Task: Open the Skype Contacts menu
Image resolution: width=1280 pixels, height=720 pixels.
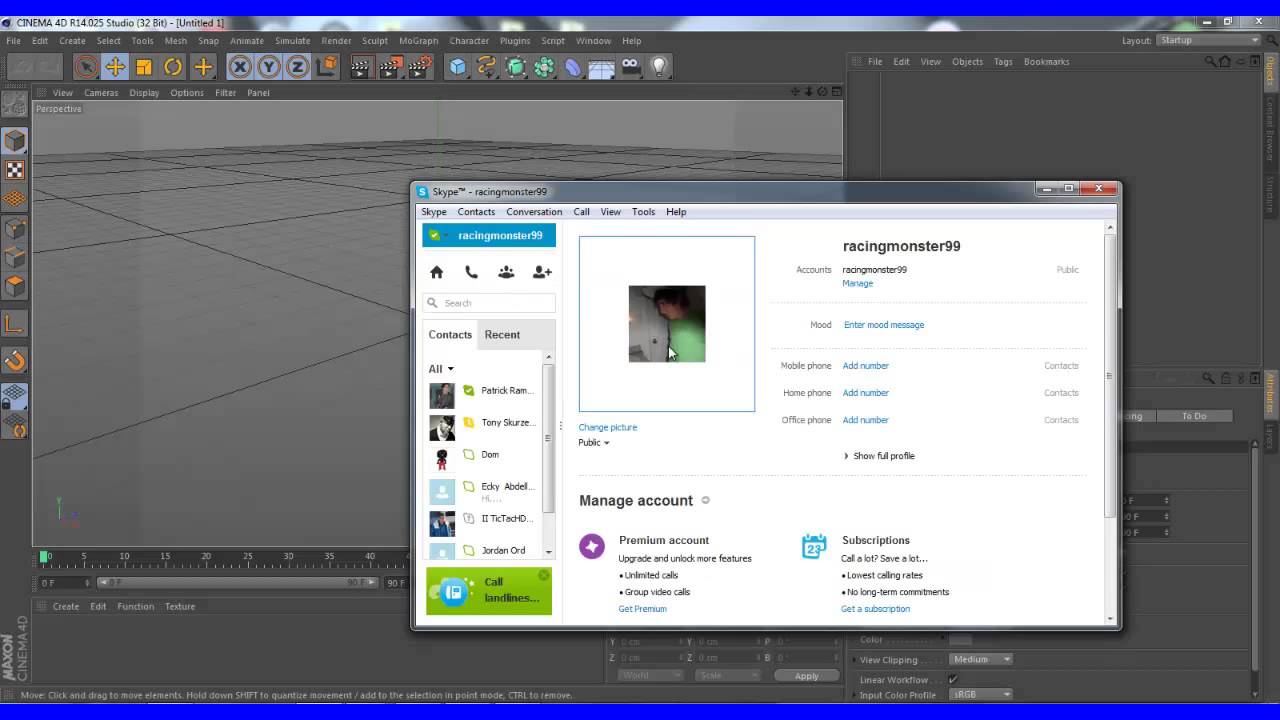Action: point(476,212)
